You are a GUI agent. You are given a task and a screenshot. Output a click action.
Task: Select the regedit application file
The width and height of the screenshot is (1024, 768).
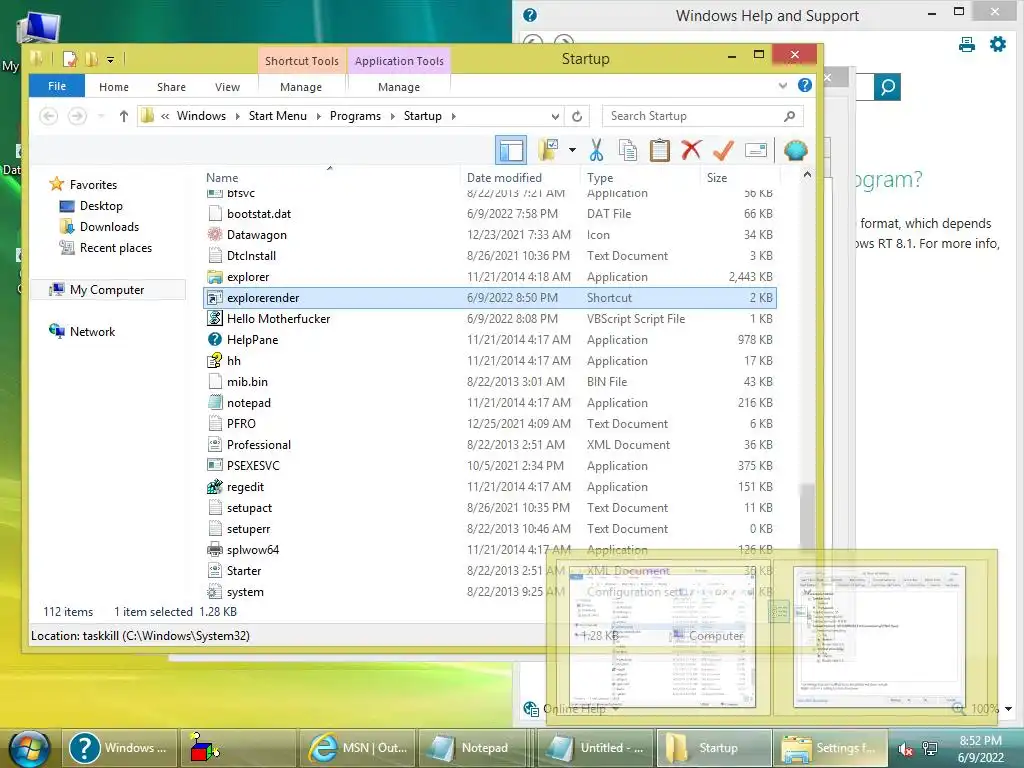click(490, 487)
